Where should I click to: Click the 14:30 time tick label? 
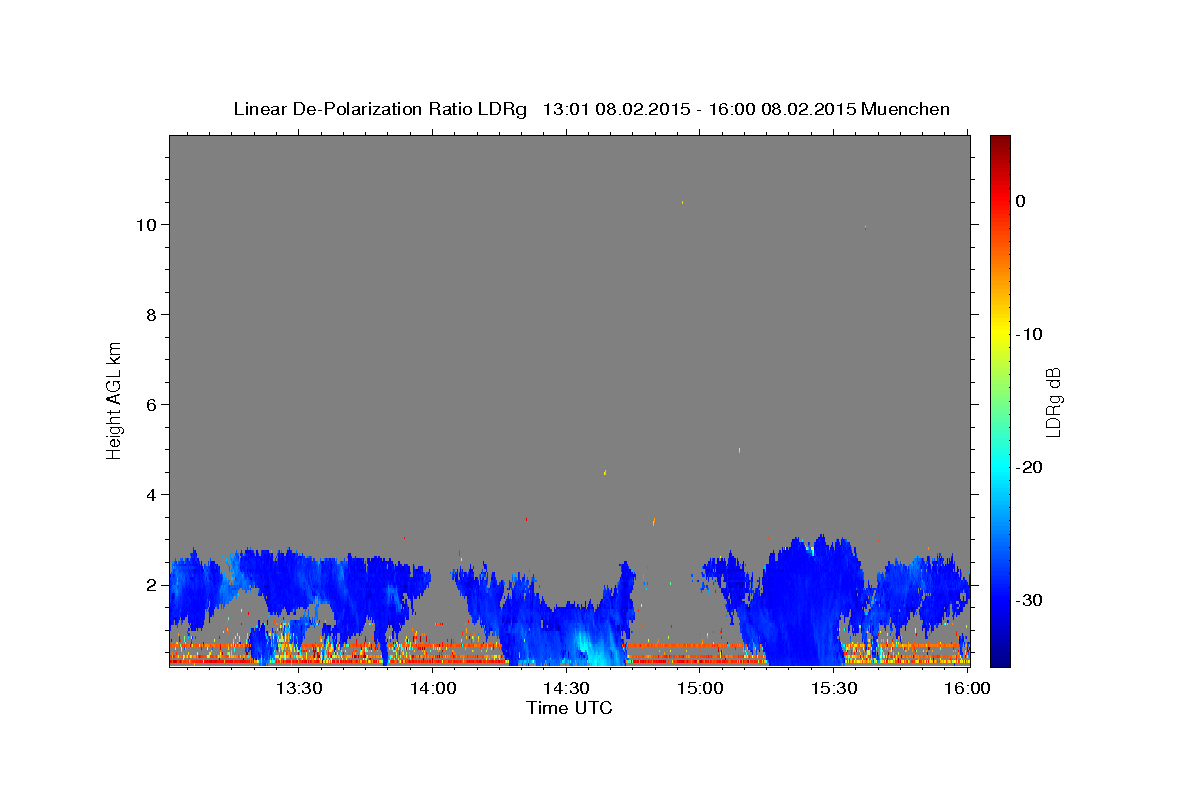point(566,688)
